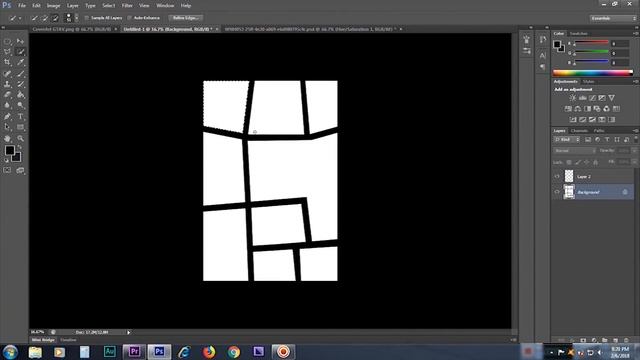Open the Normal blend mode dropdown
Image resolution: width=640 pixels, height=360 pixels.
click(575, 151)
